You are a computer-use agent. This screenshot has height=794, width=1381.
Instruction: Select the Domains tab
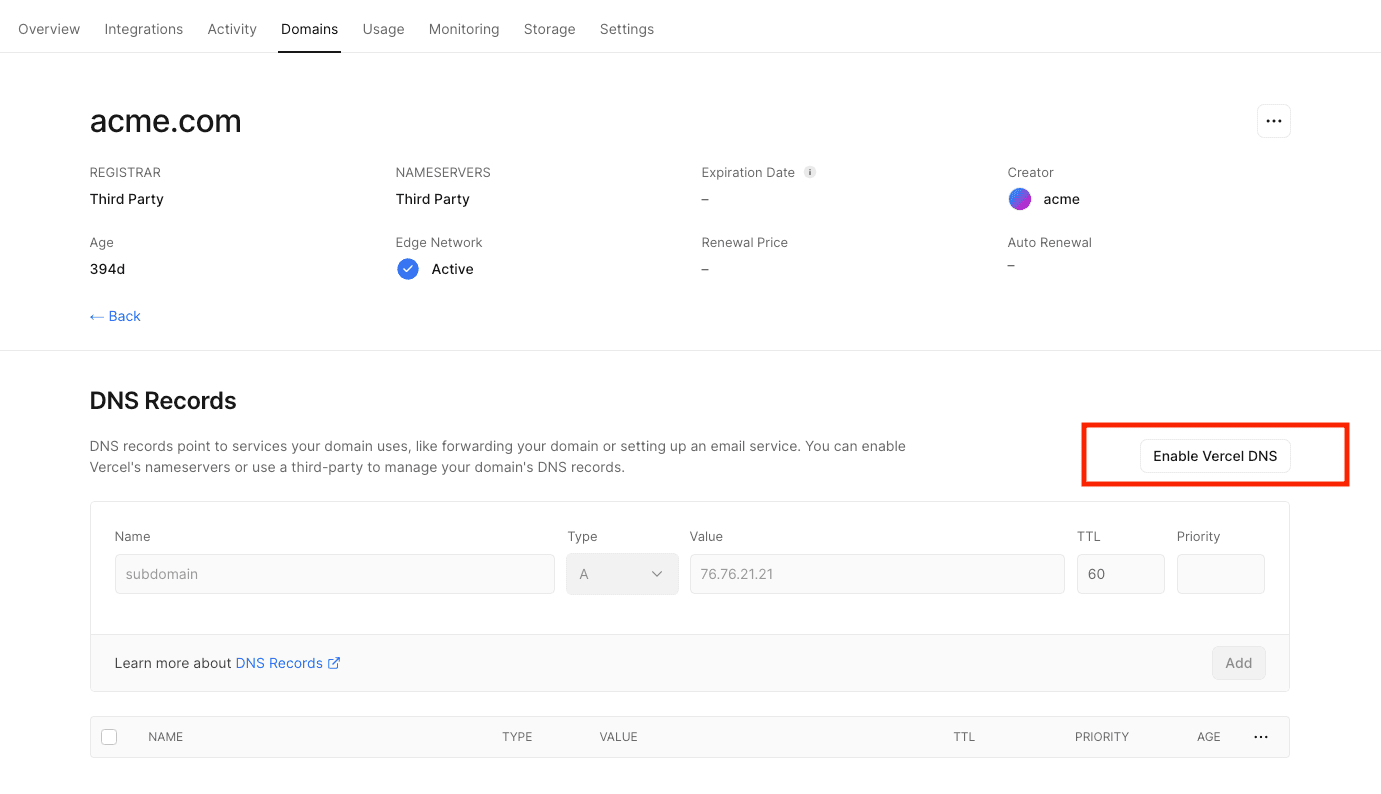tap(309, 29)
